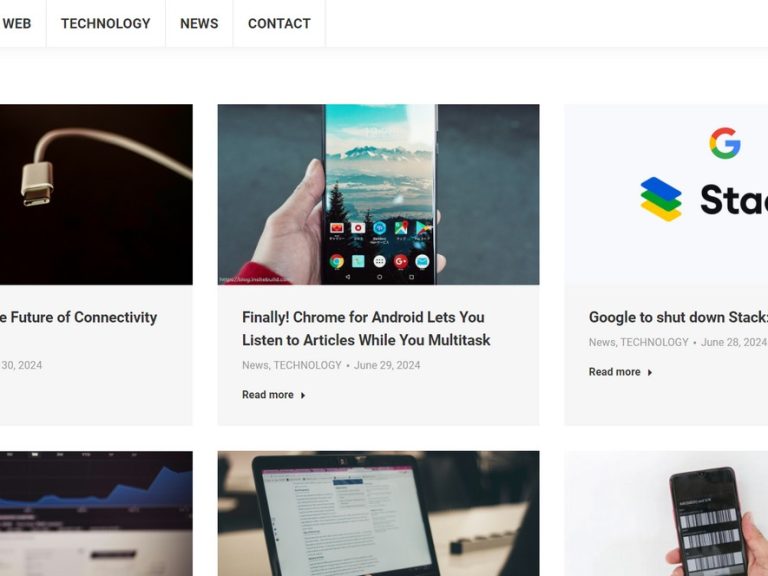Image resolution: width=768 pixels, height=576 pixels.
Task: Open the Google Stack logo thumbnail
Action: [x=666, y=194]
